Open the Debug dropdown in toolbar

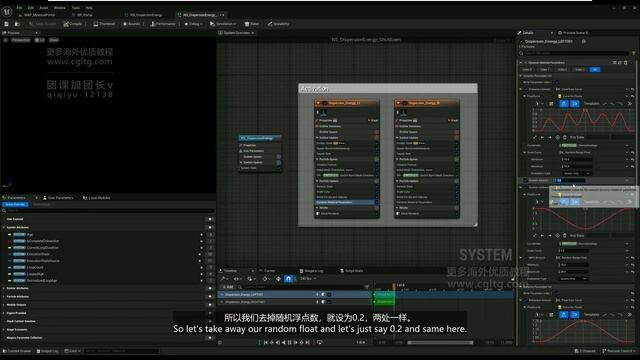(x=193, y=24)
